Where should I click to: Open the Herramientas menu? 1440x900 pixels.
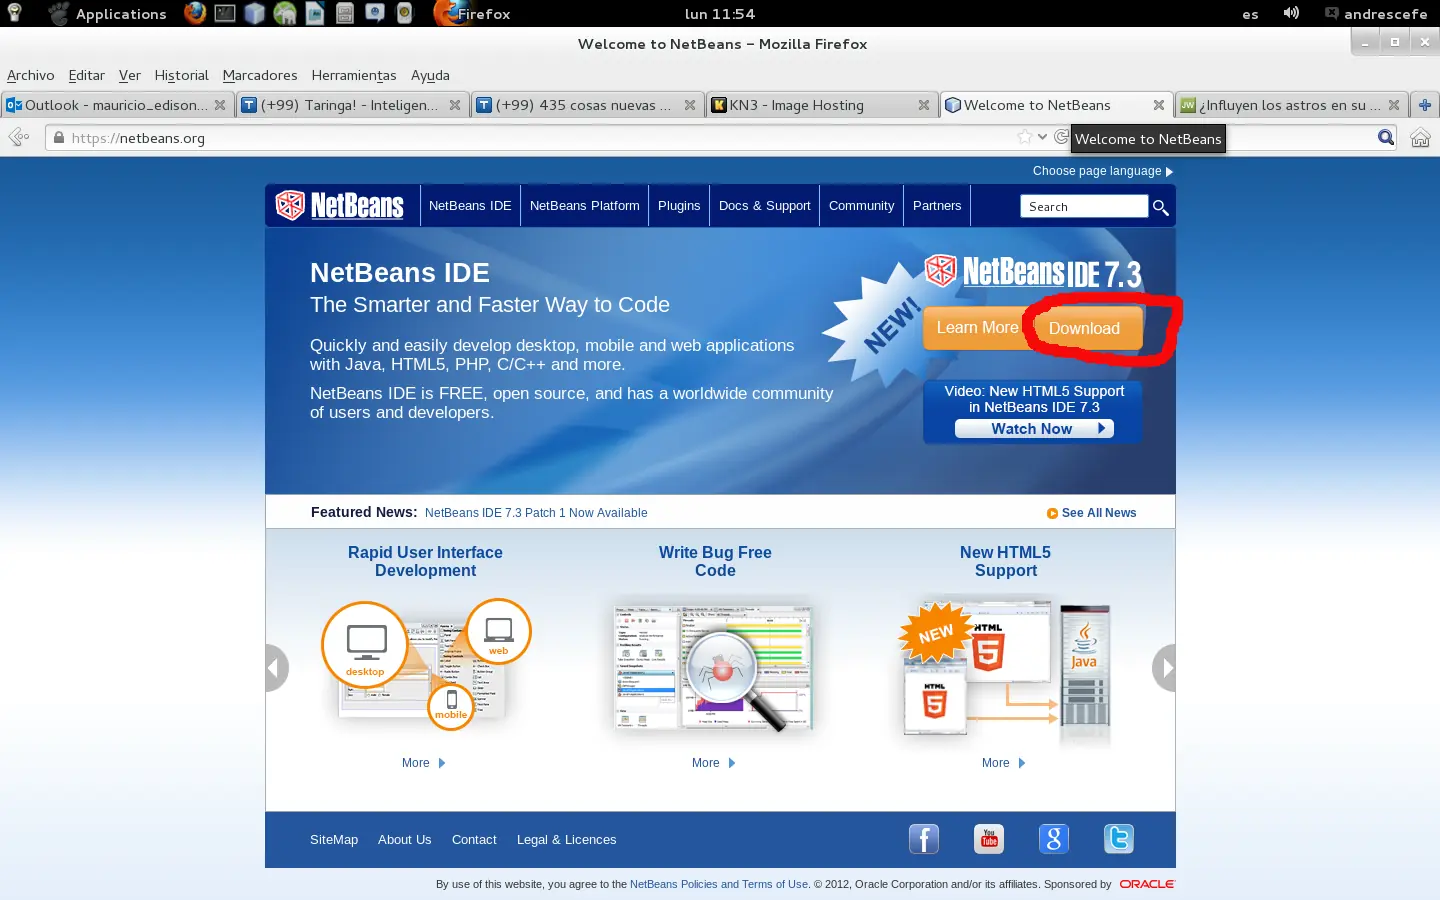(x=354, y=75)
